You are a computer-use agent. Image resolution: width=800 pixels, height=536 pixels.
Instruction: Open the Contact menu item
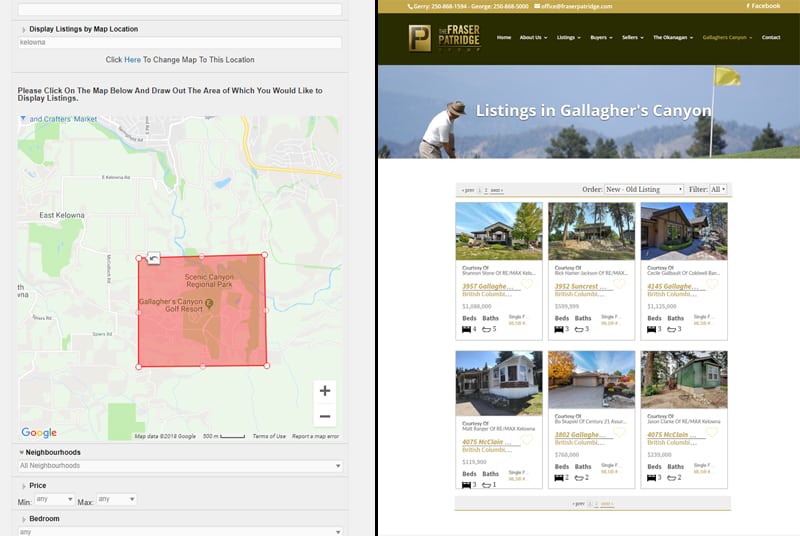tap(770, 37)
